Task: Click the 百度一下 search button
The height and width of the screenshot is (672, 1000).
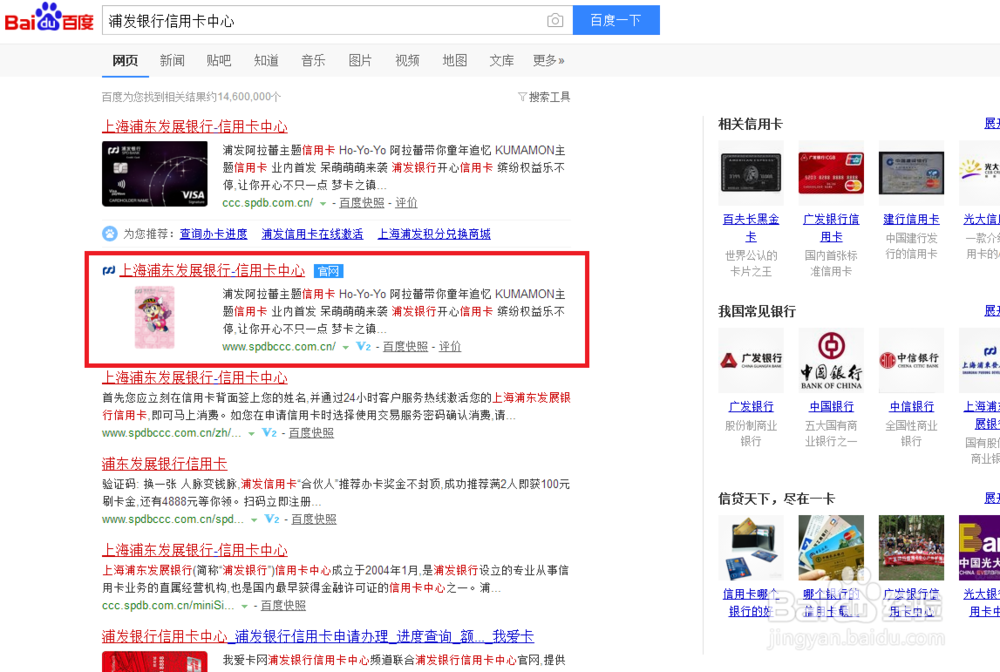Action: tap(616, 20)
